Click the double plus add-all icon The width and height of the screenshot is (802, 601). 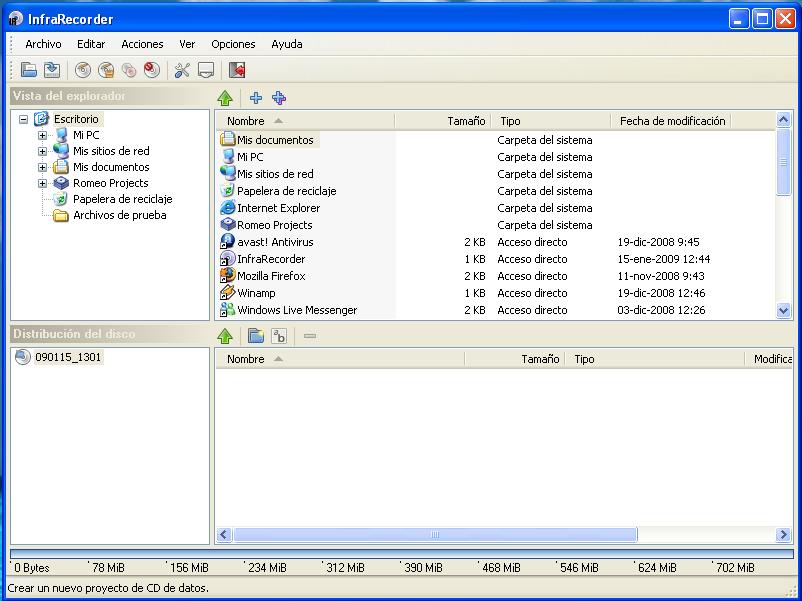279,98
